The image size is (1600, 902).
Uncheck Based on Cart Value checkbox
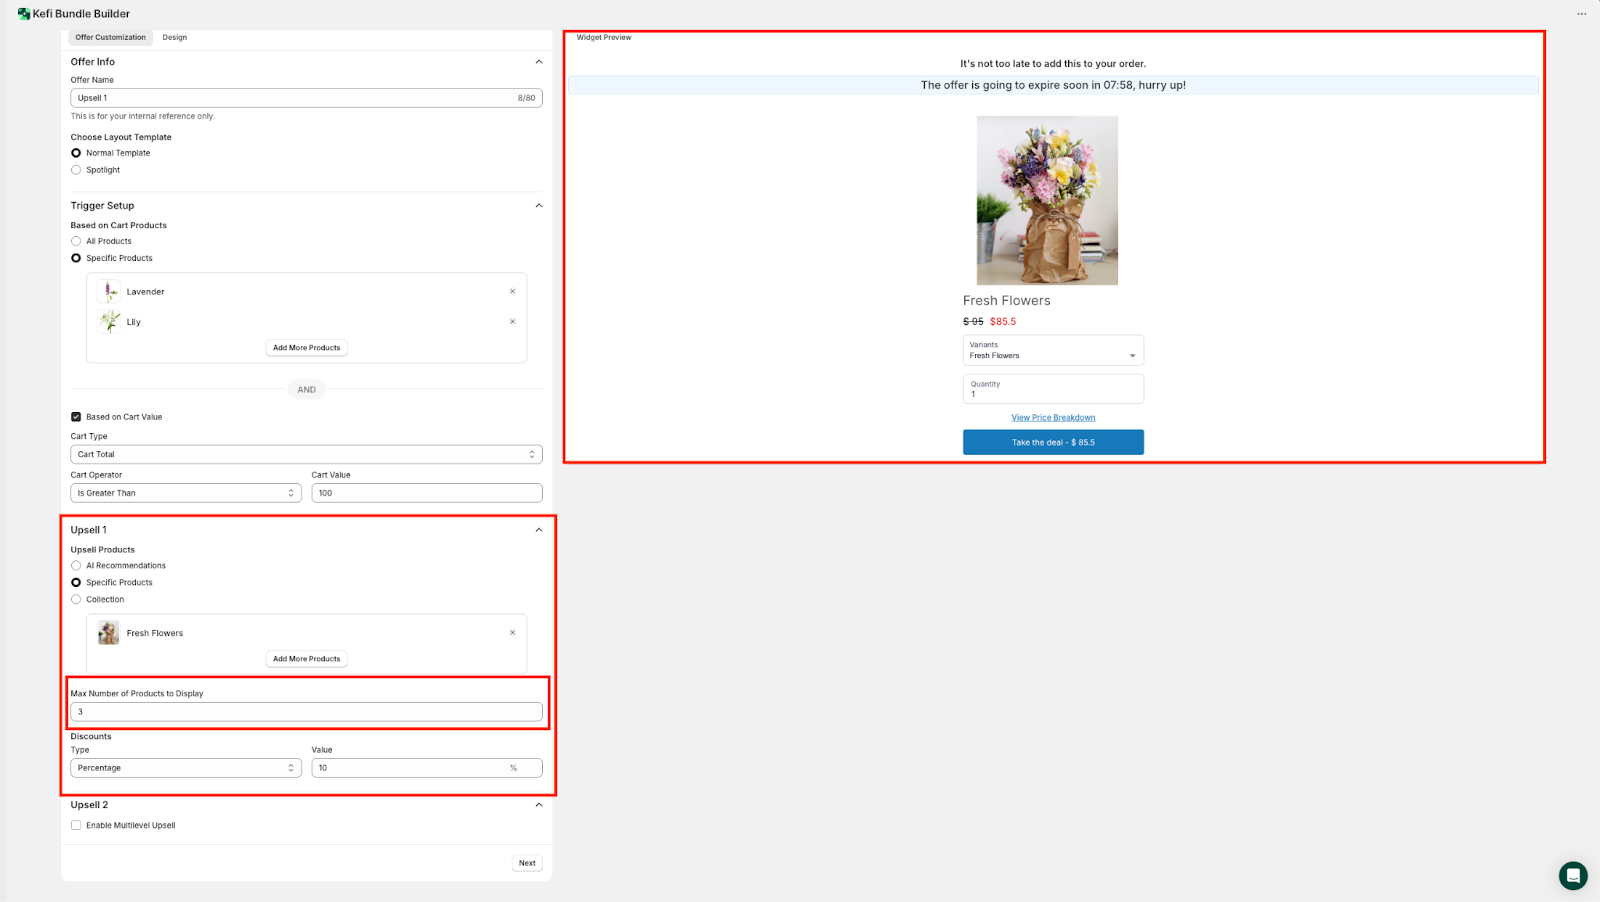coord(76,417)
